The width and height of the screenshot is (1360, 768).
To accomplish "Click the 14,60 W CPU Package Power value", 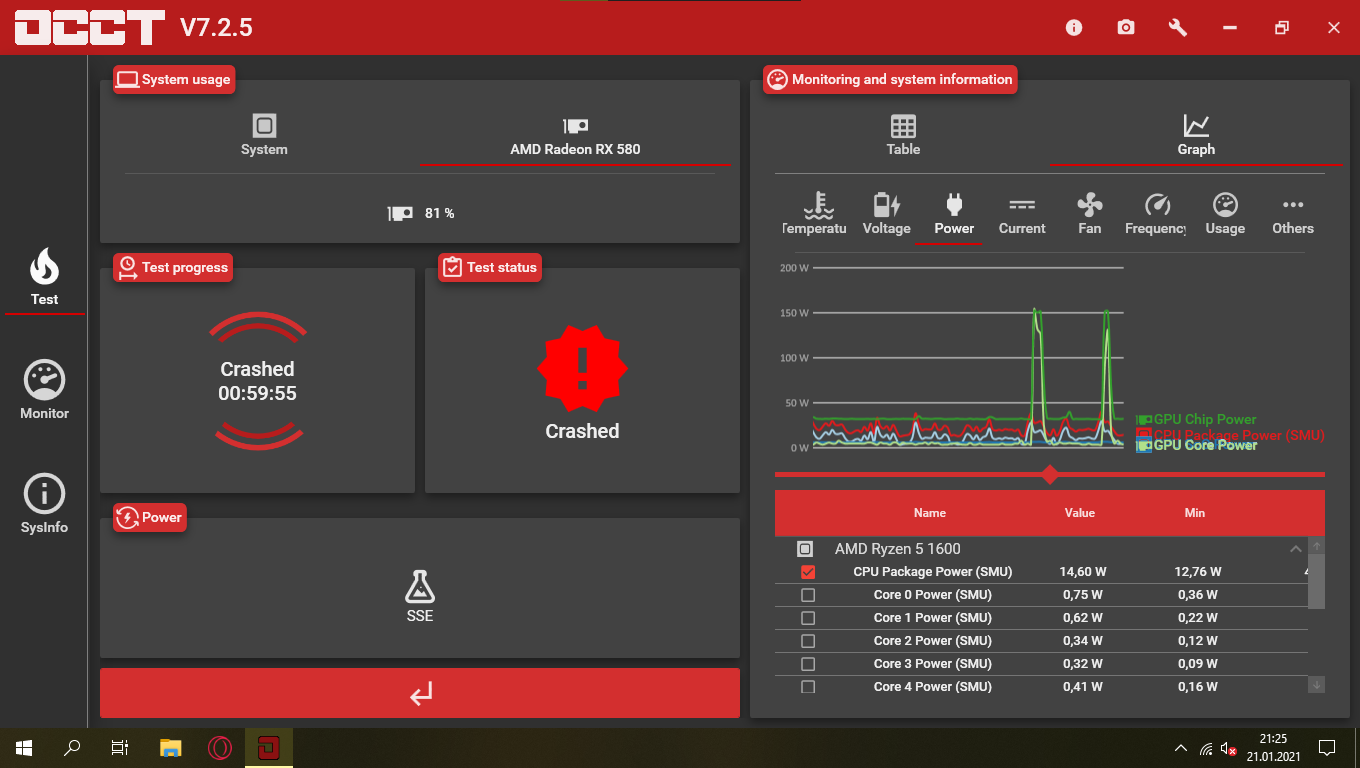I will [1083, 572].
